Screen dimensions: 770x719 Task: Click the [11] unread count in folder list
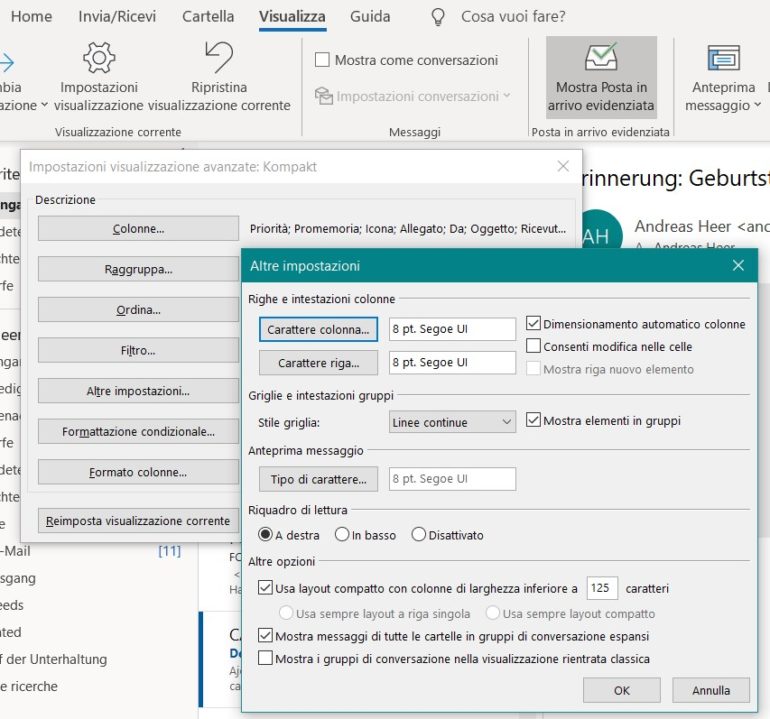[169, 551]
